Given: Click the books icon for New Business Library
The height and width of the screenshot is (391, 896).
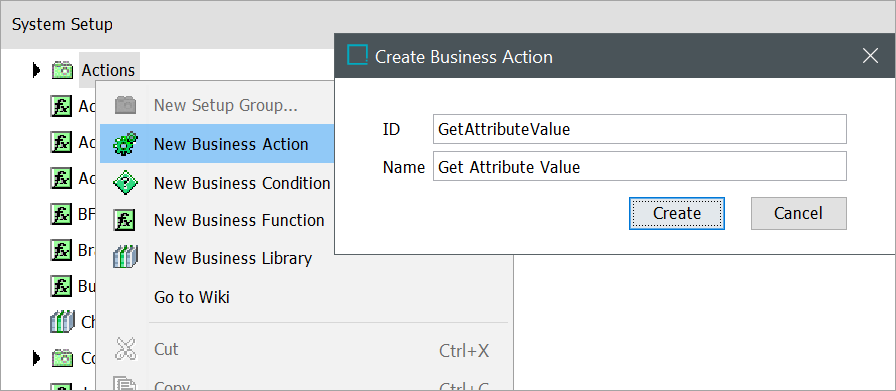Looking at the screenshot, I should pos(125,258).
